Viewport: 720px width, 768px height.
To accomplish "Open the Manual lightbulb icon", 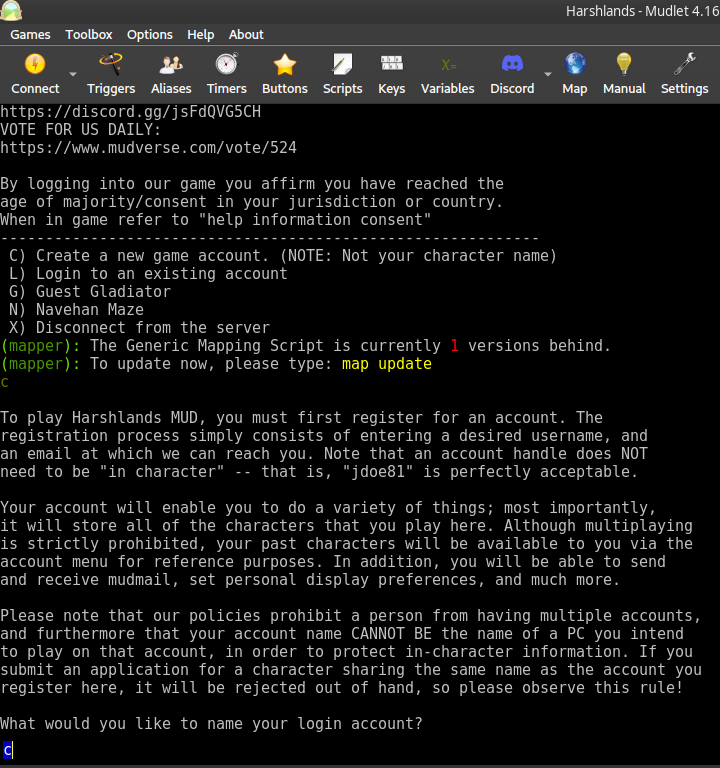I will point(624,66).
